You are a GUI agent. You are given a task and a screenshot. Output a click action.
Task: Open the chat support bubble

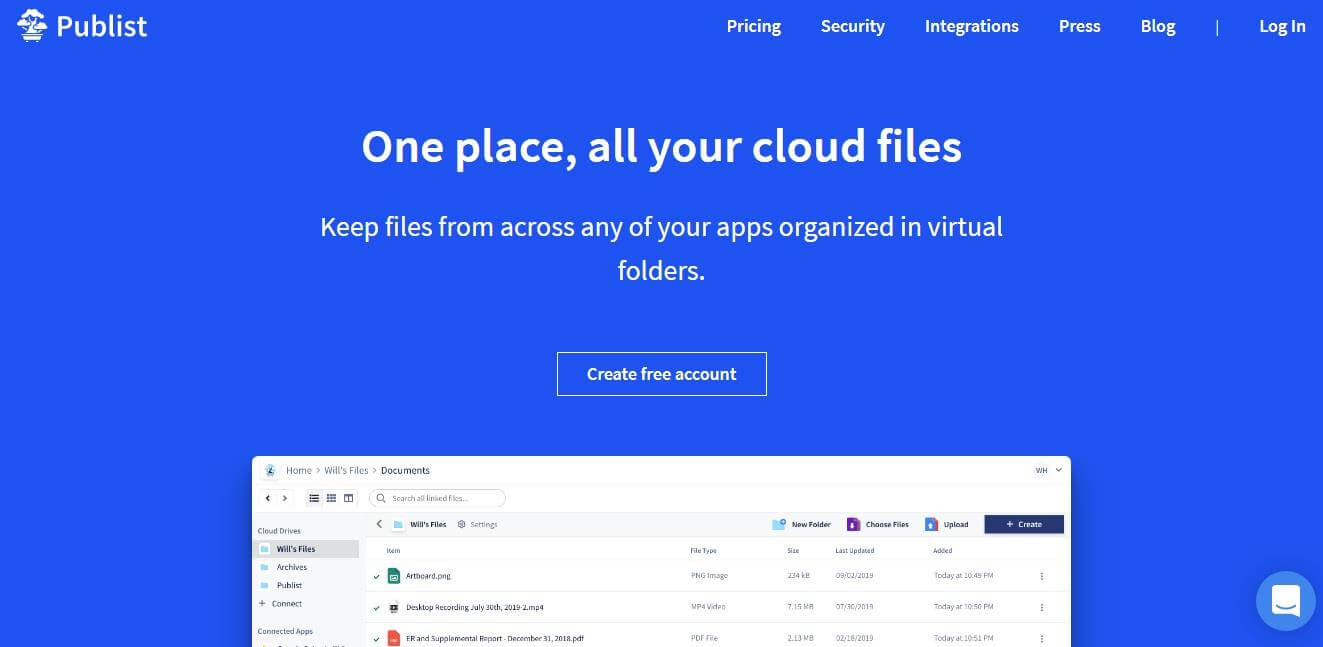coord(1285,601)
